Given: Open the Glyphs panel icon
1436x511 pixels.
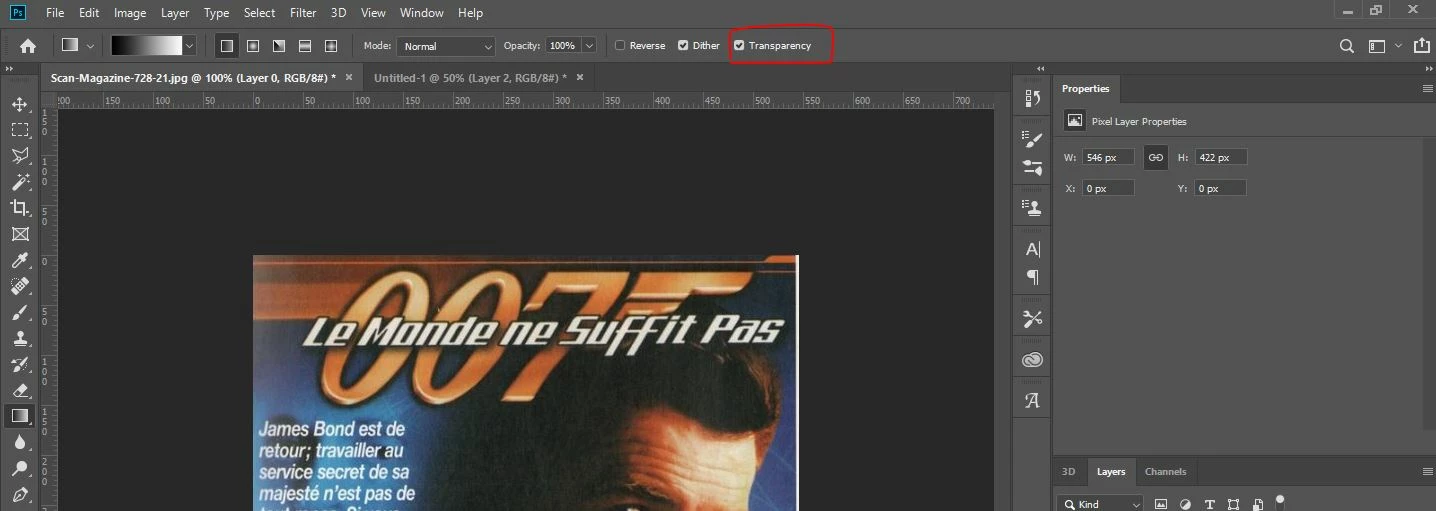Looking at the screenshot, I should [1033, 401].
